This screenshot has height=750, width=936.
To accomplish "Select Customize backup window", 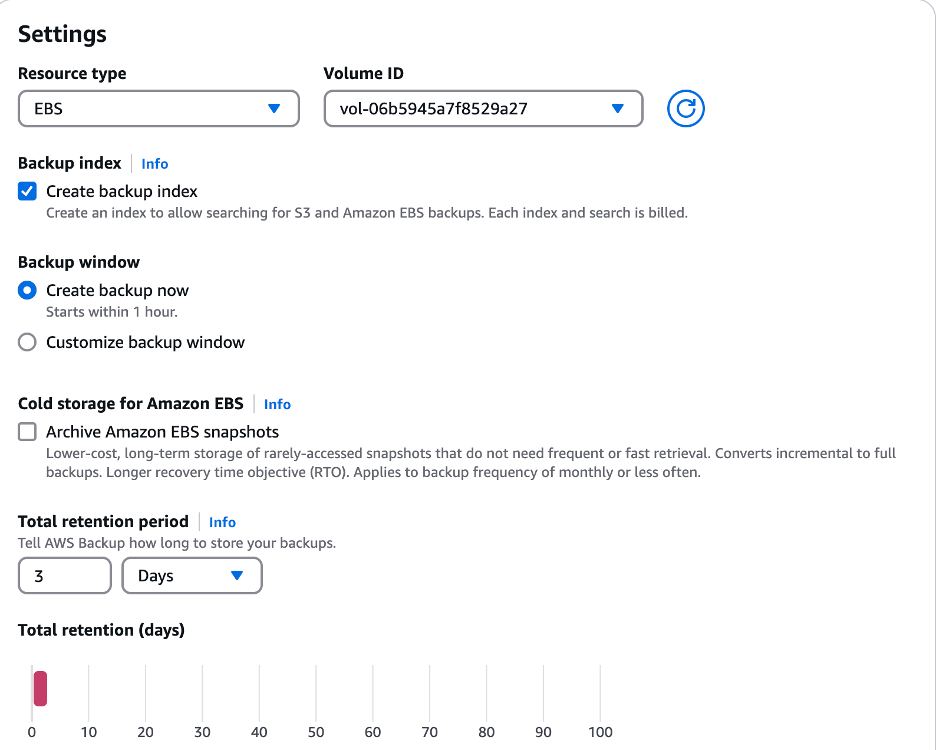I will click(x=27, y=342).
